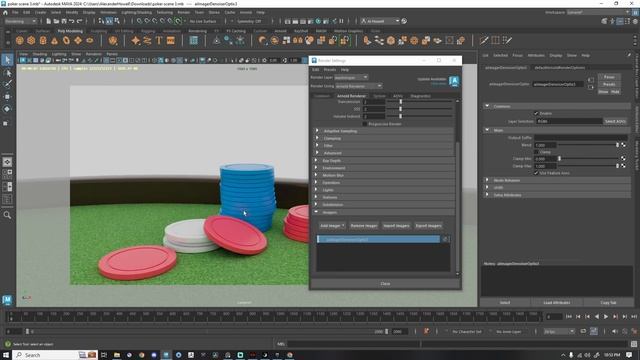The image size is (640, 360).
Task: Click the New Scene icon
Action: pos(49,21)
